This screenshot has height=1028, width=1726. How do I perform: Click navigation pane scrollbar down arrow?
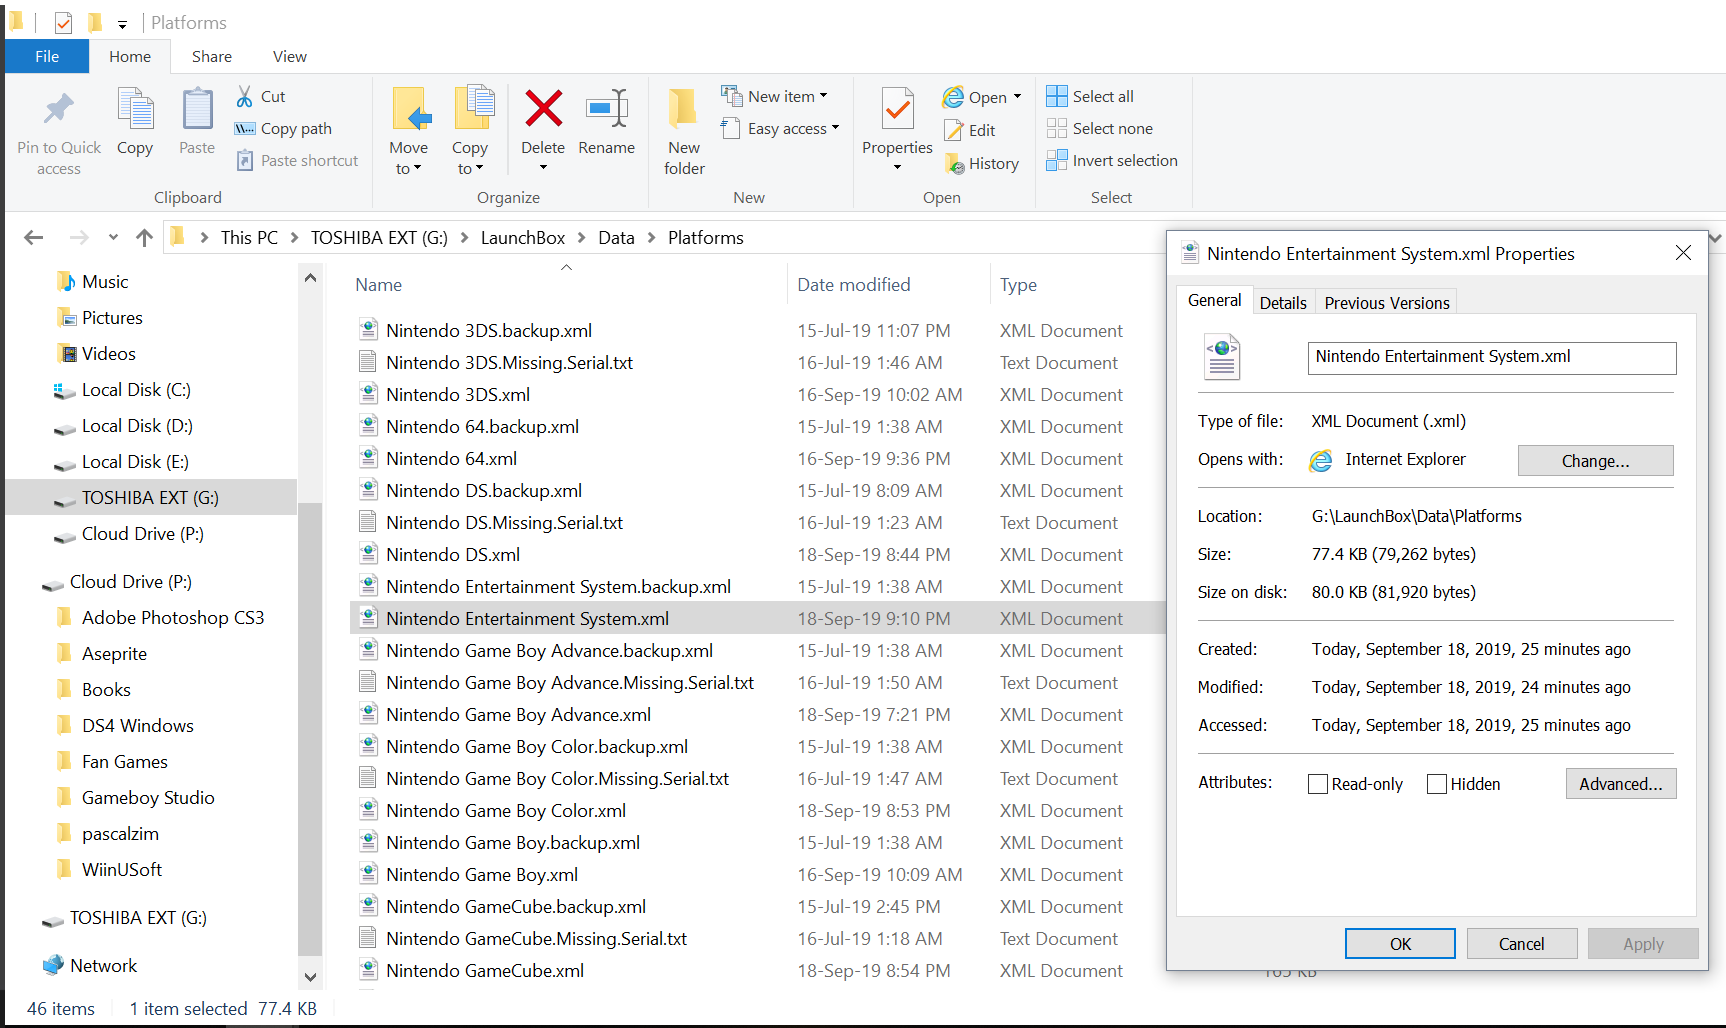[x=310, y=977]
